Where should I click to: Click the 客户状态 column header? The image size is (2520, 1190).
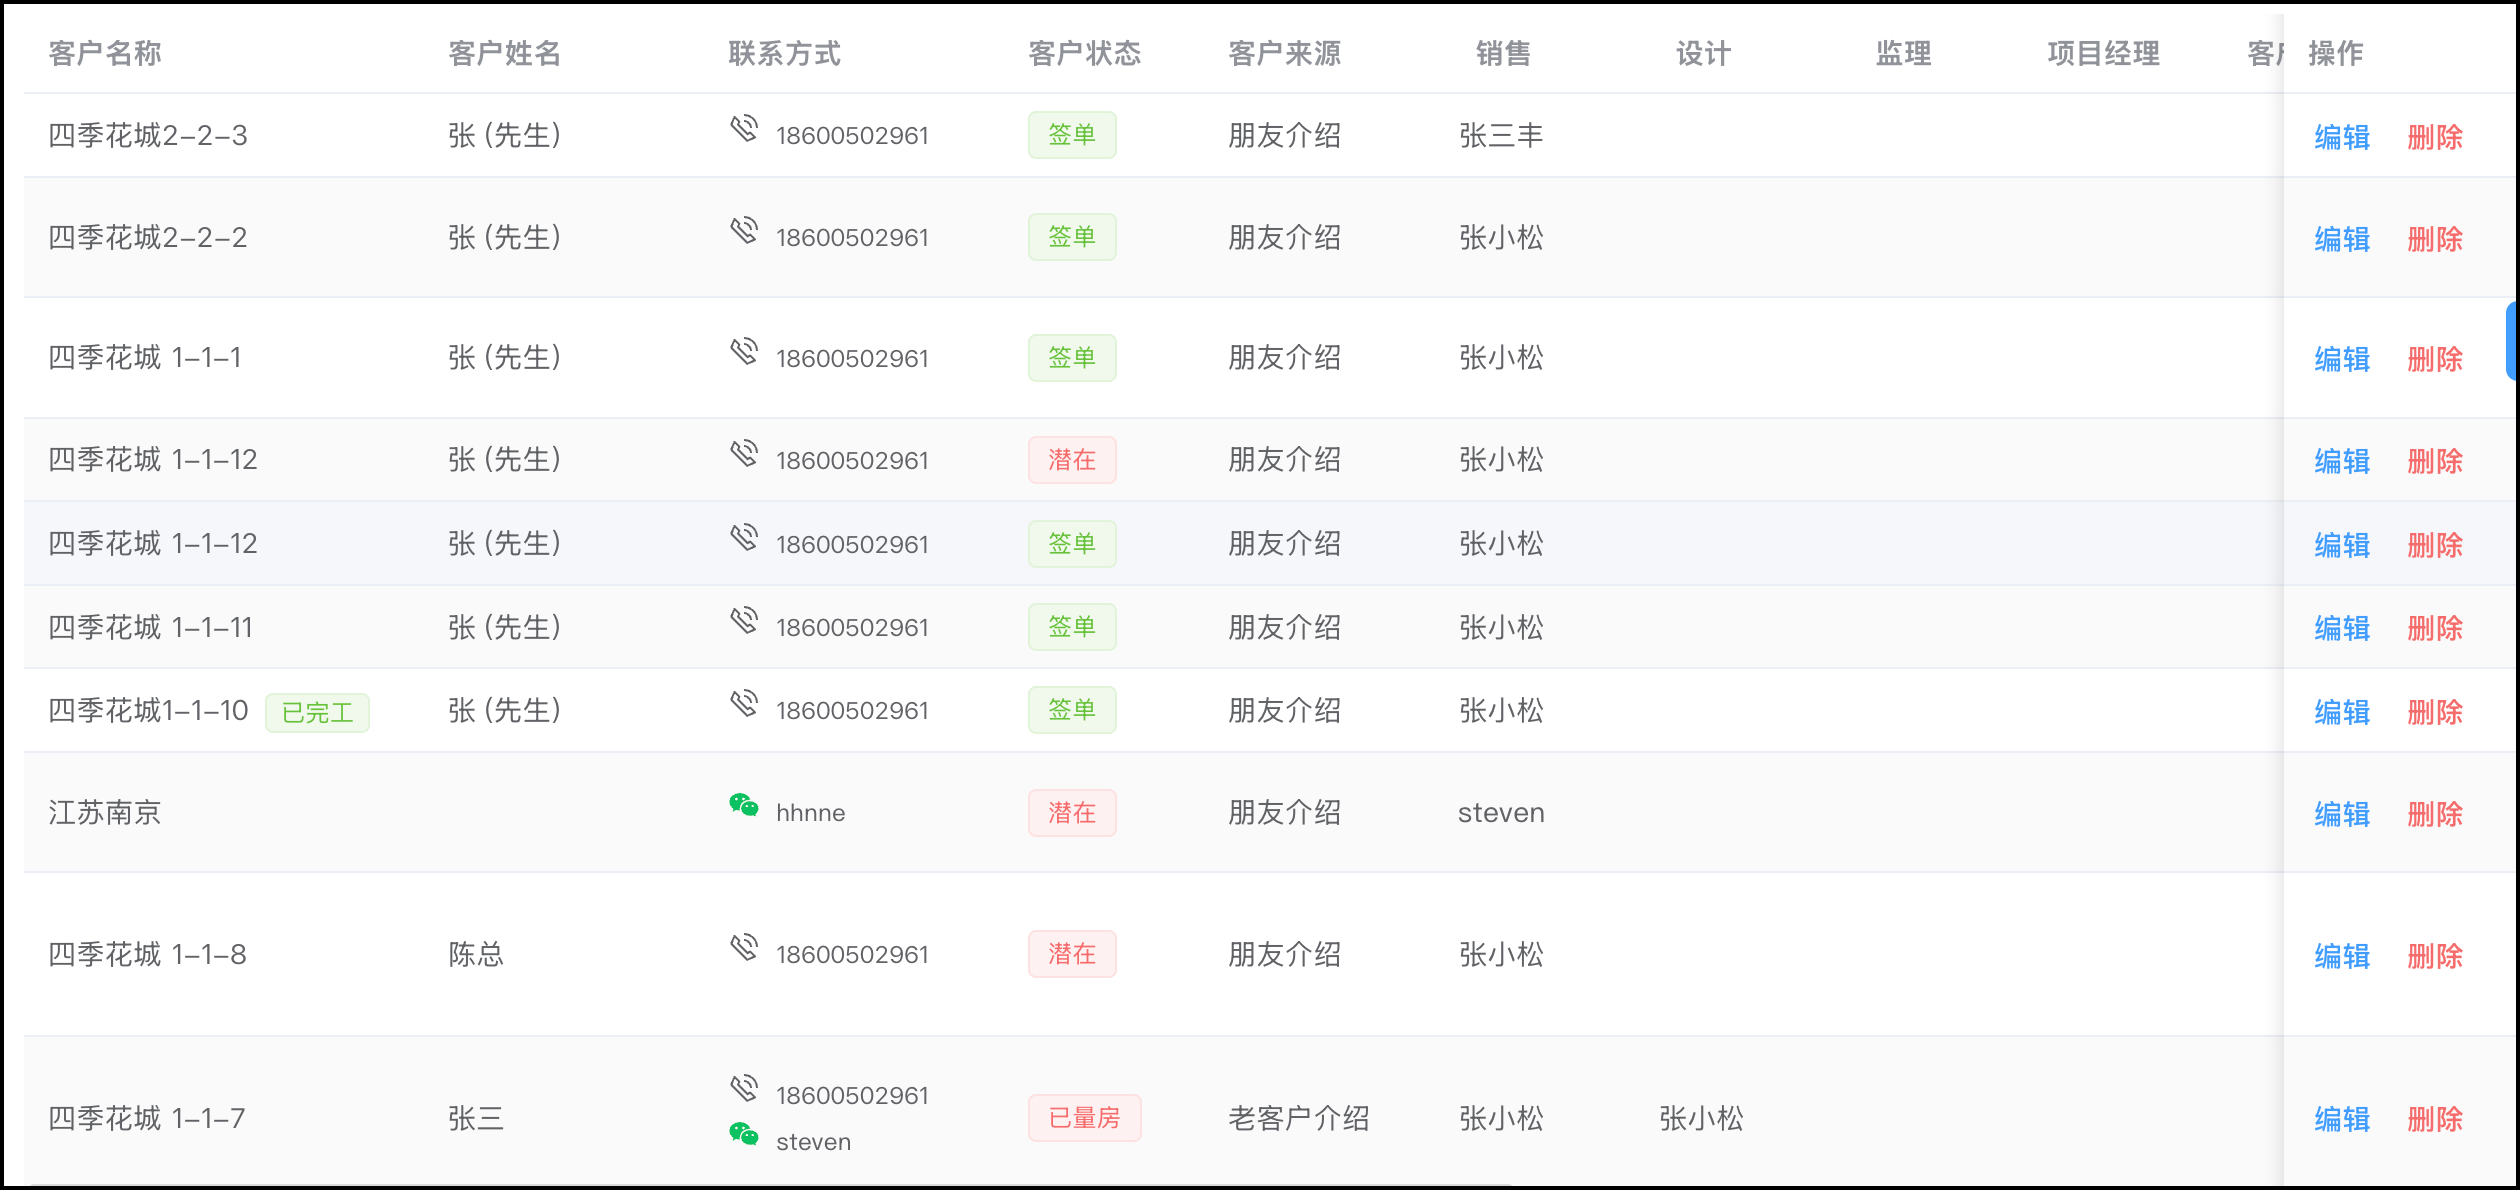pyautogui.click(x=1085, y=53)
